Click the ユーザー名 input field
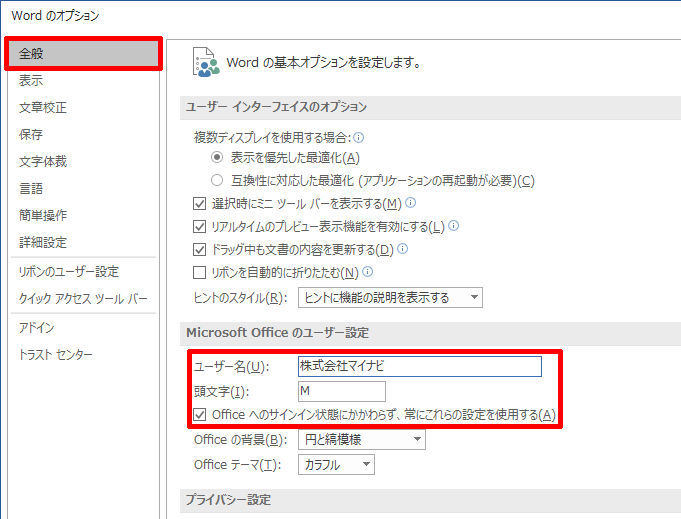Screen dimensions: 681x519 click(420, 366)
